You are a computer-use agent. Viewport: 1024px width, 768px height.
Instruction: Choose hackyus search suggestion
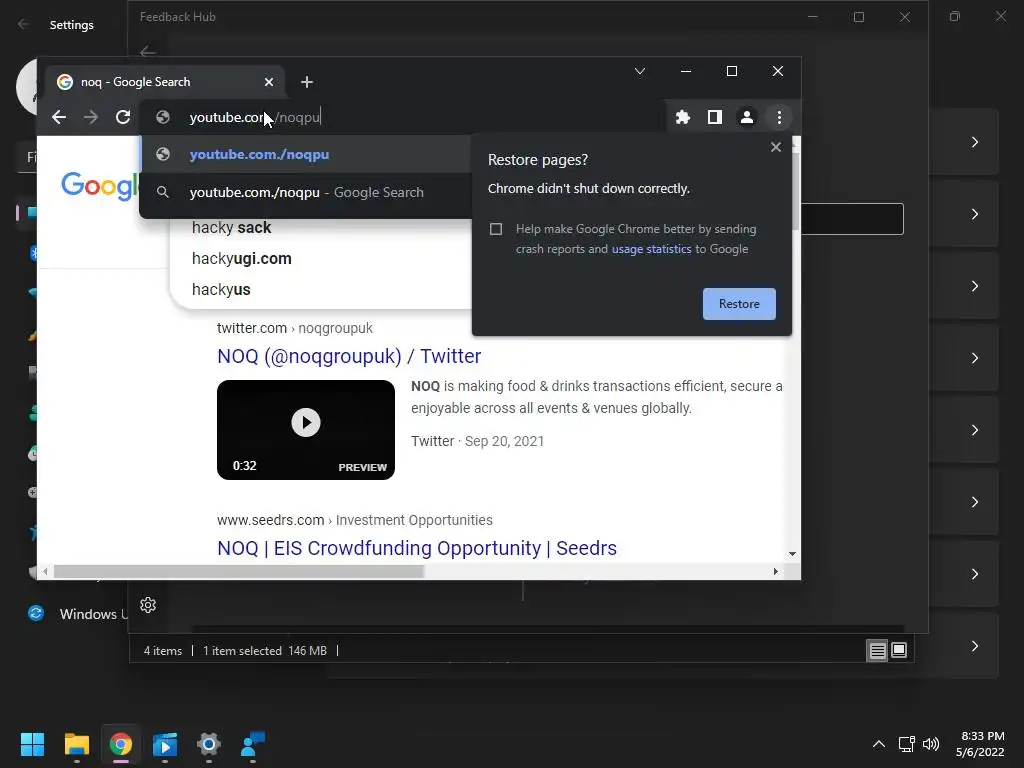(x=221, y=289)
